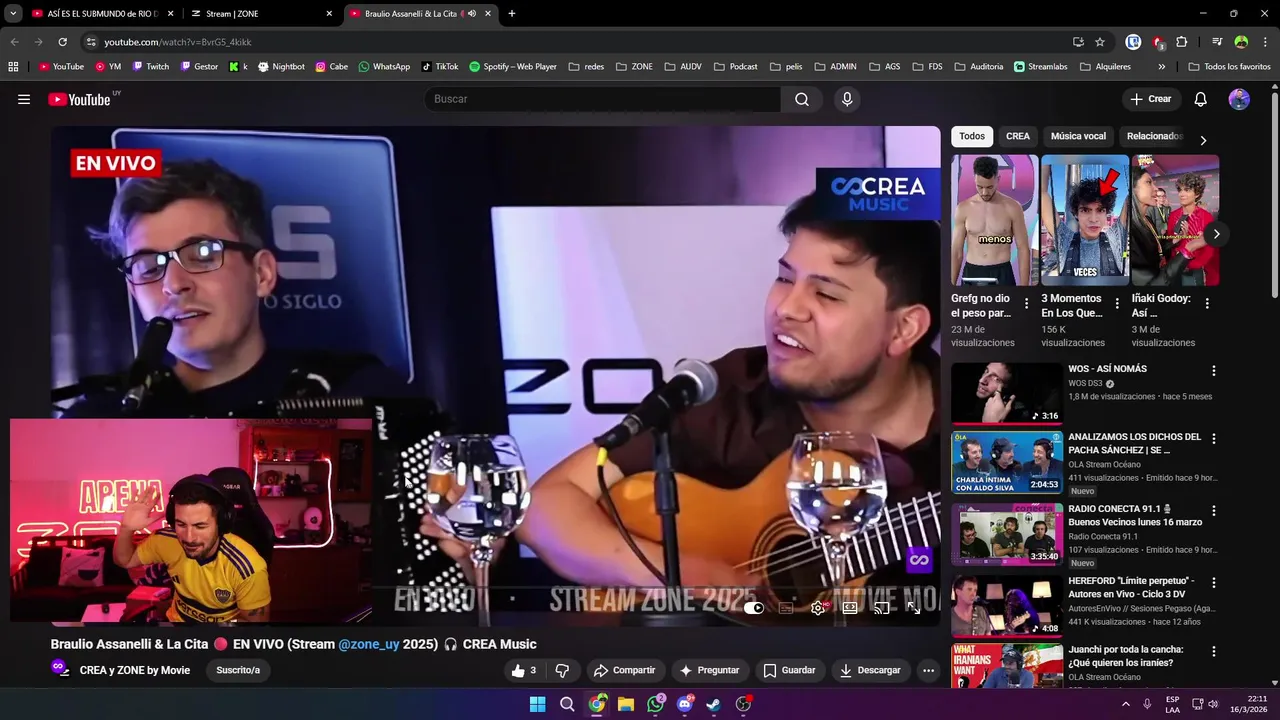This screenshot has height=720, width=1280.
Task: Open the Windows Start button
Action: coord(537,704)
